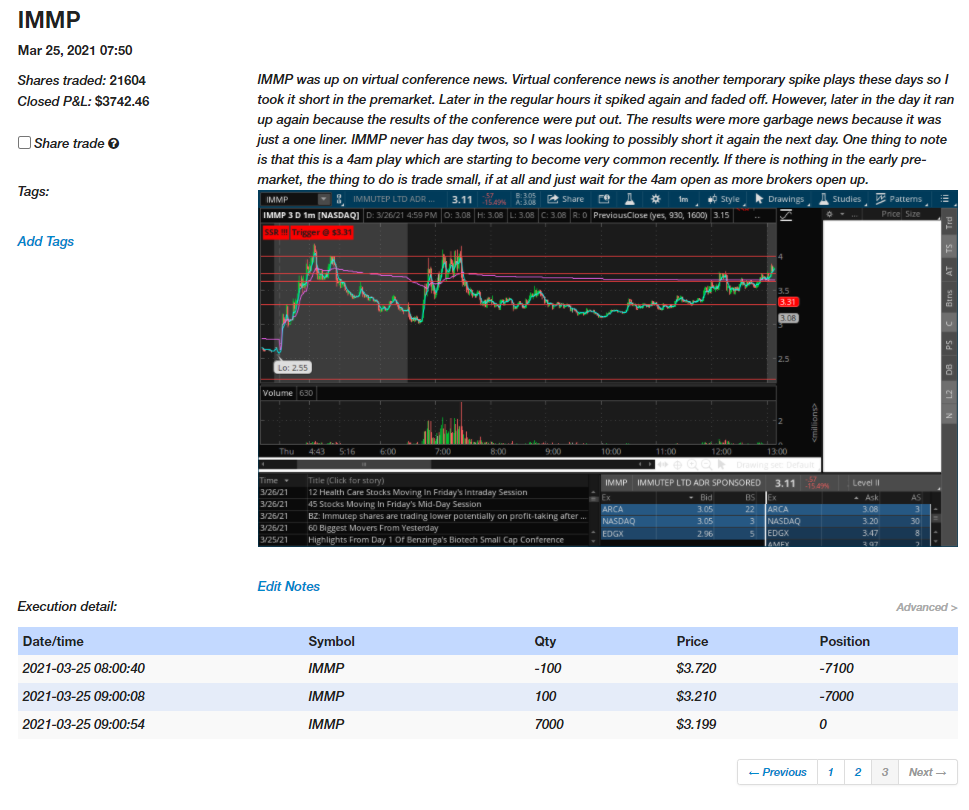Select the Btns sidebar tab
The image size is (969, 810).
[949, 298]
